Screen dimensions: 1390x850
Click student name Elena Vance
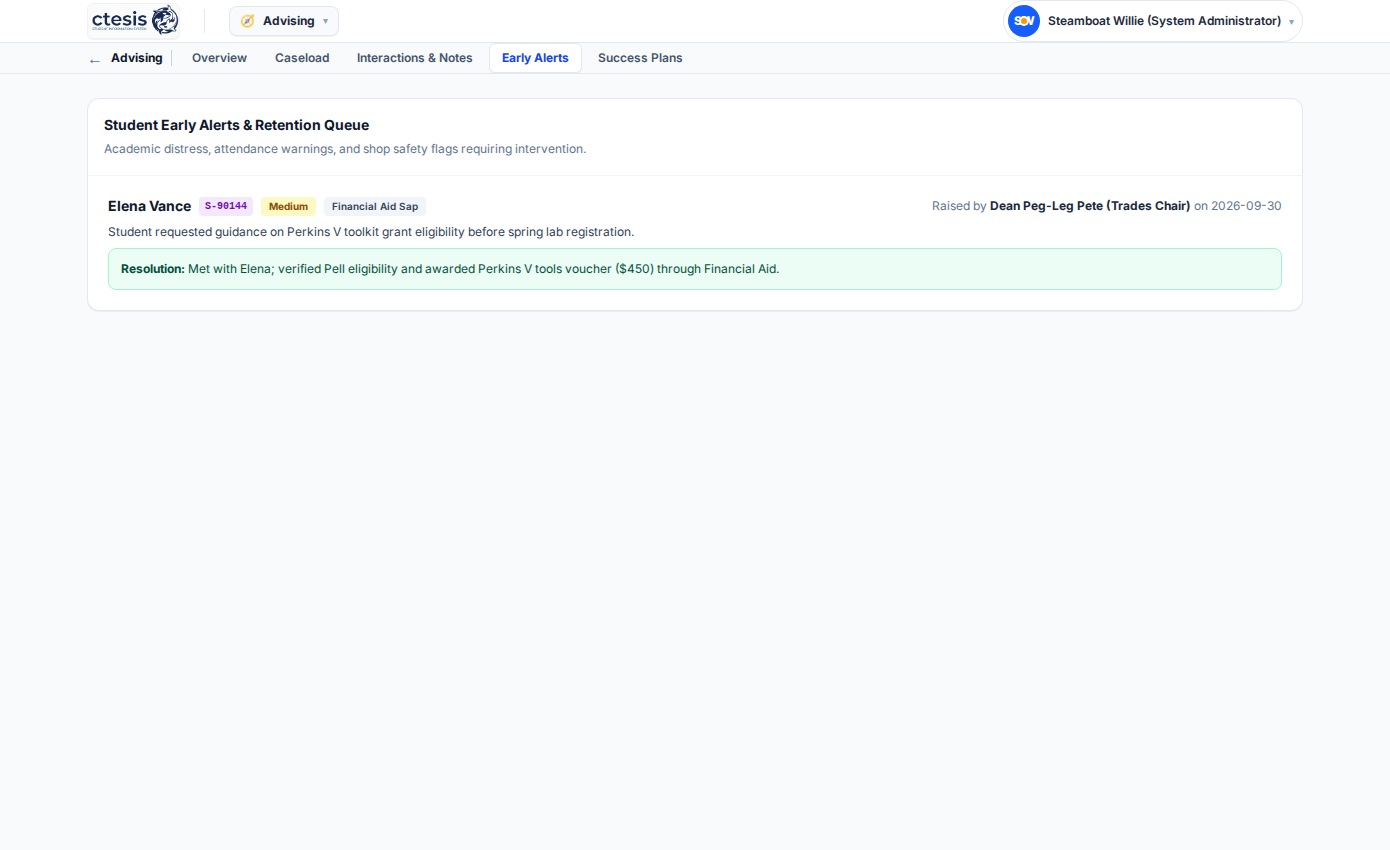point(149,206)
